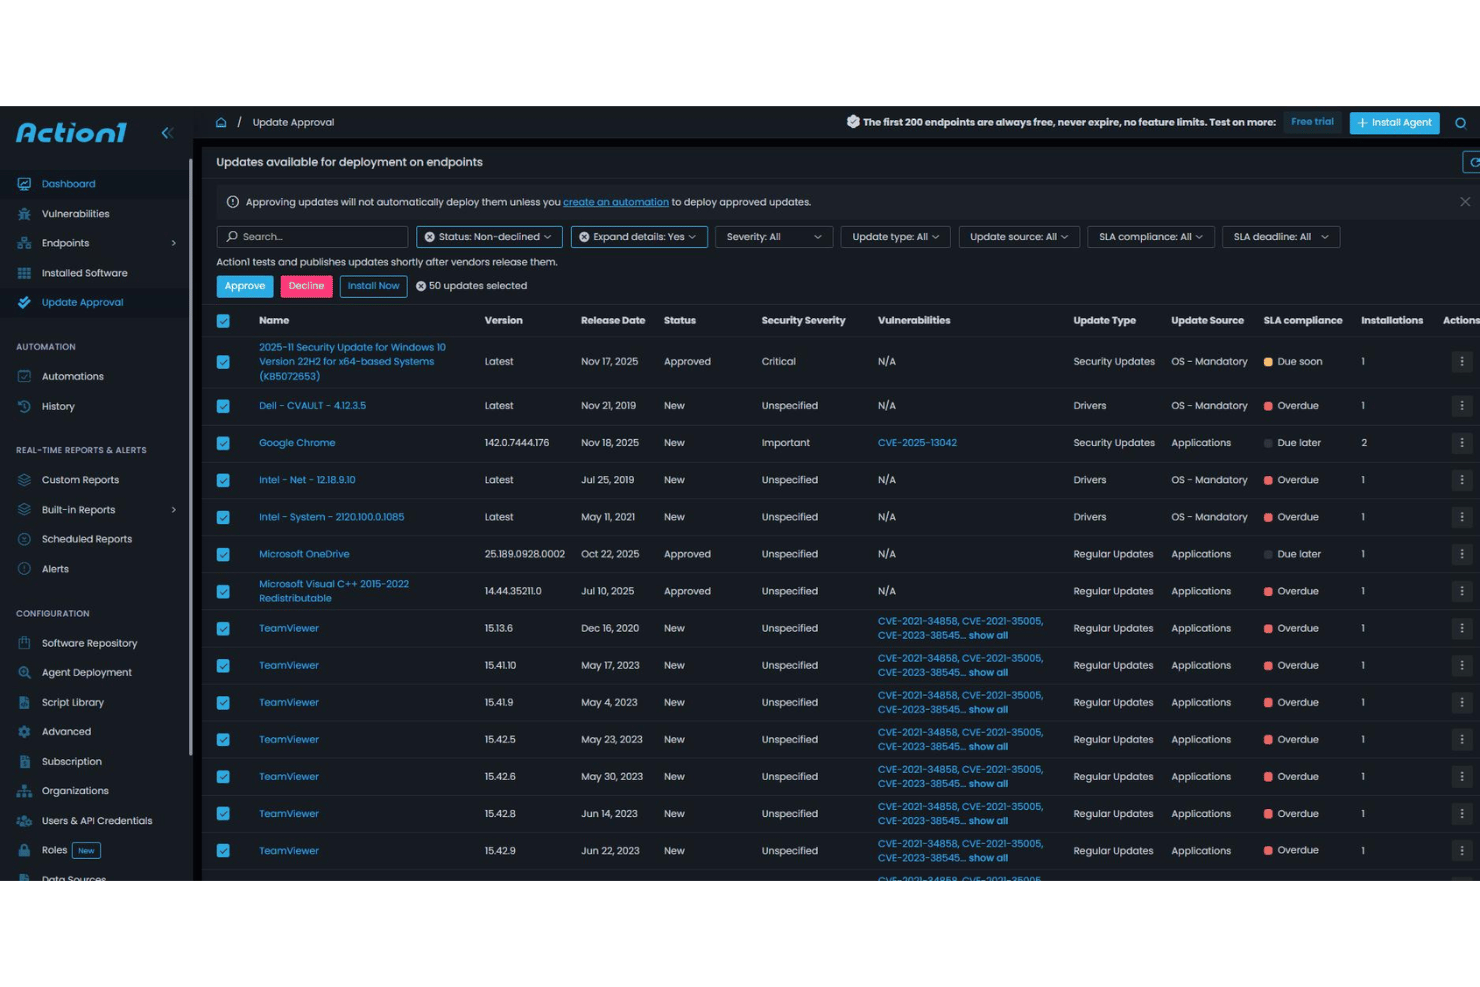The width and height of the screenshot is (1480, 987).
Task: Click the Approve button
Action: (245, 286)
